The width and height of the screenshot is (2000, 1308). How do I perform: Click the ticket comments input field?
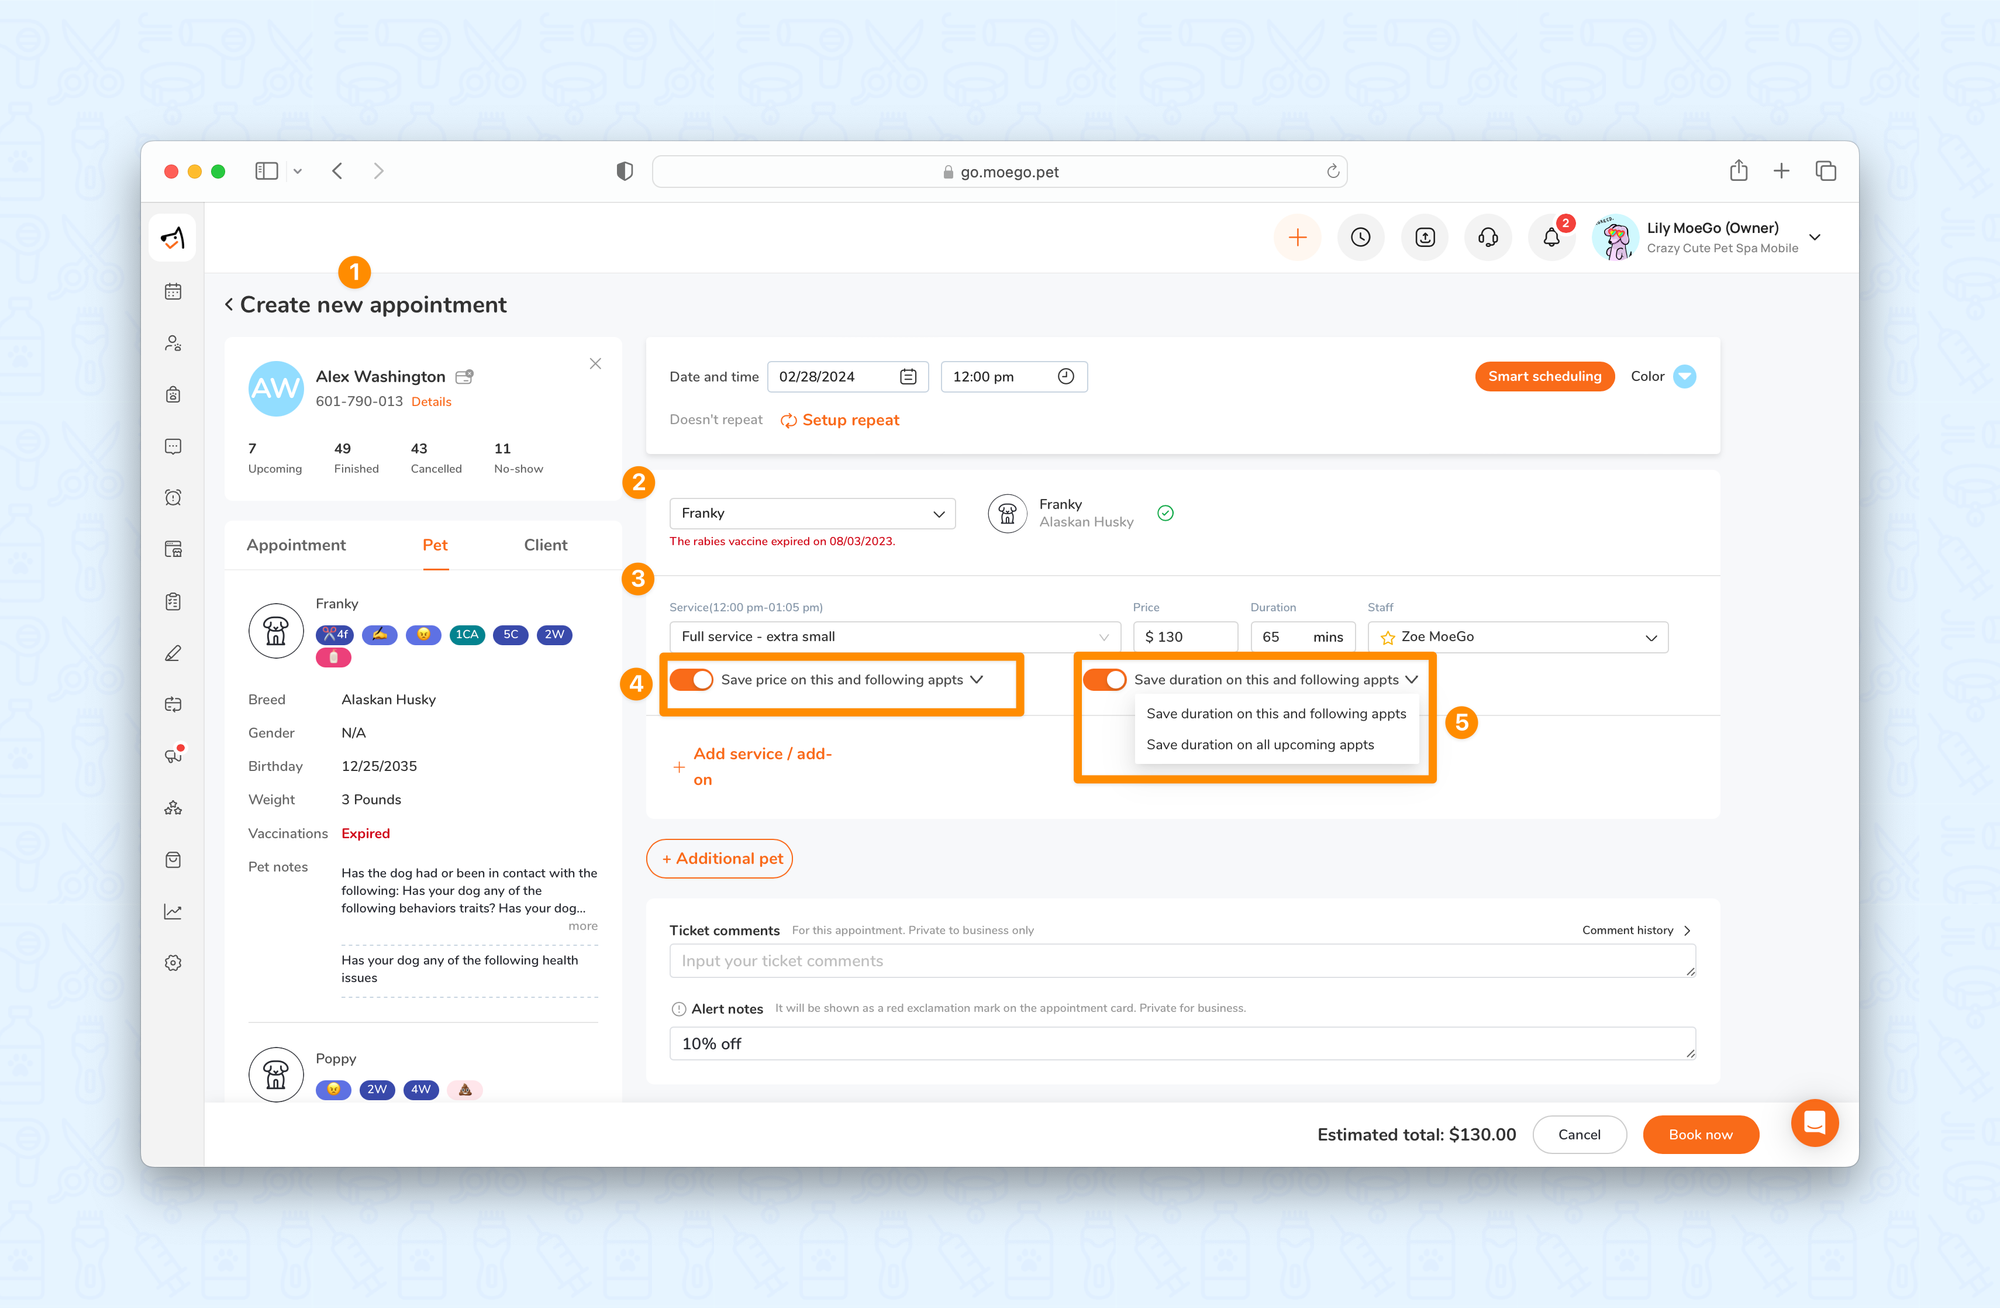(x=1180, y=961)
